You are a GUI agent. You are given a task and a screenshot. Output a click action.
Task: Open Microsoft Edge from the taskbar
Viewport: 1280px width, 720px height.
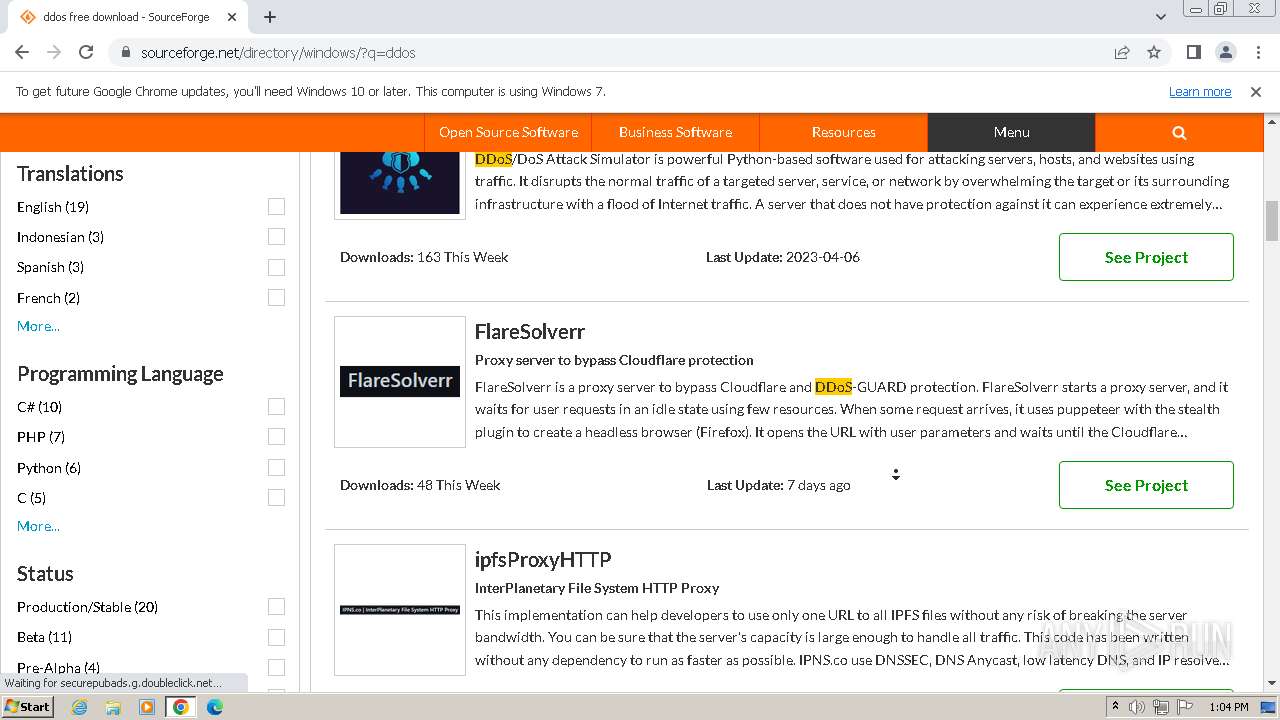pos(215,706)
